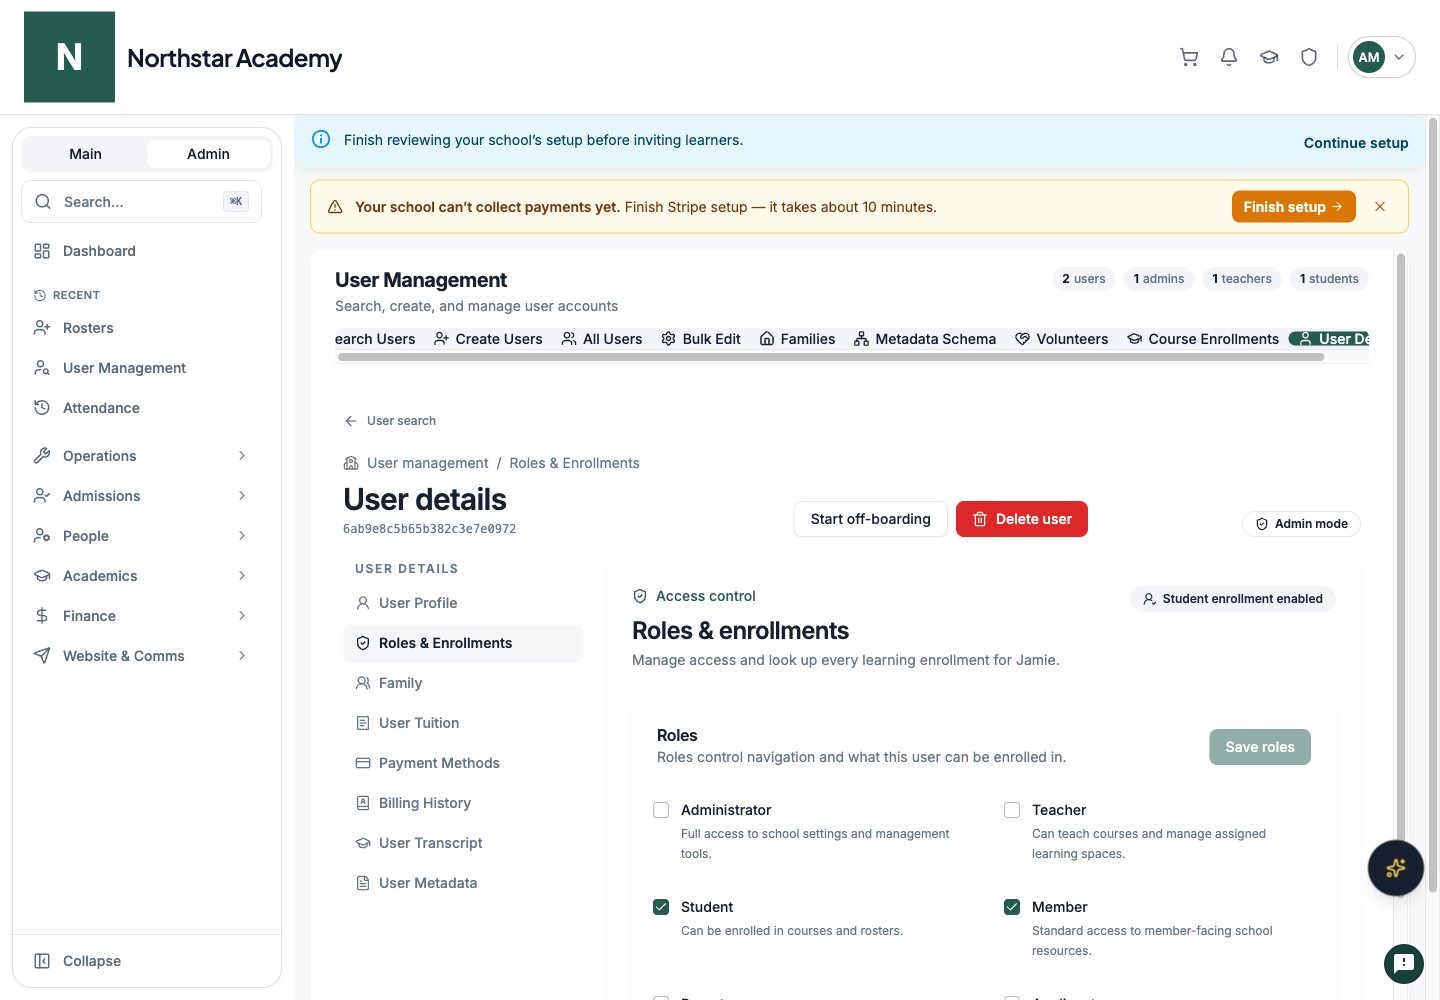
Task: Expand People menu chevron
Action: click(242, 536)
